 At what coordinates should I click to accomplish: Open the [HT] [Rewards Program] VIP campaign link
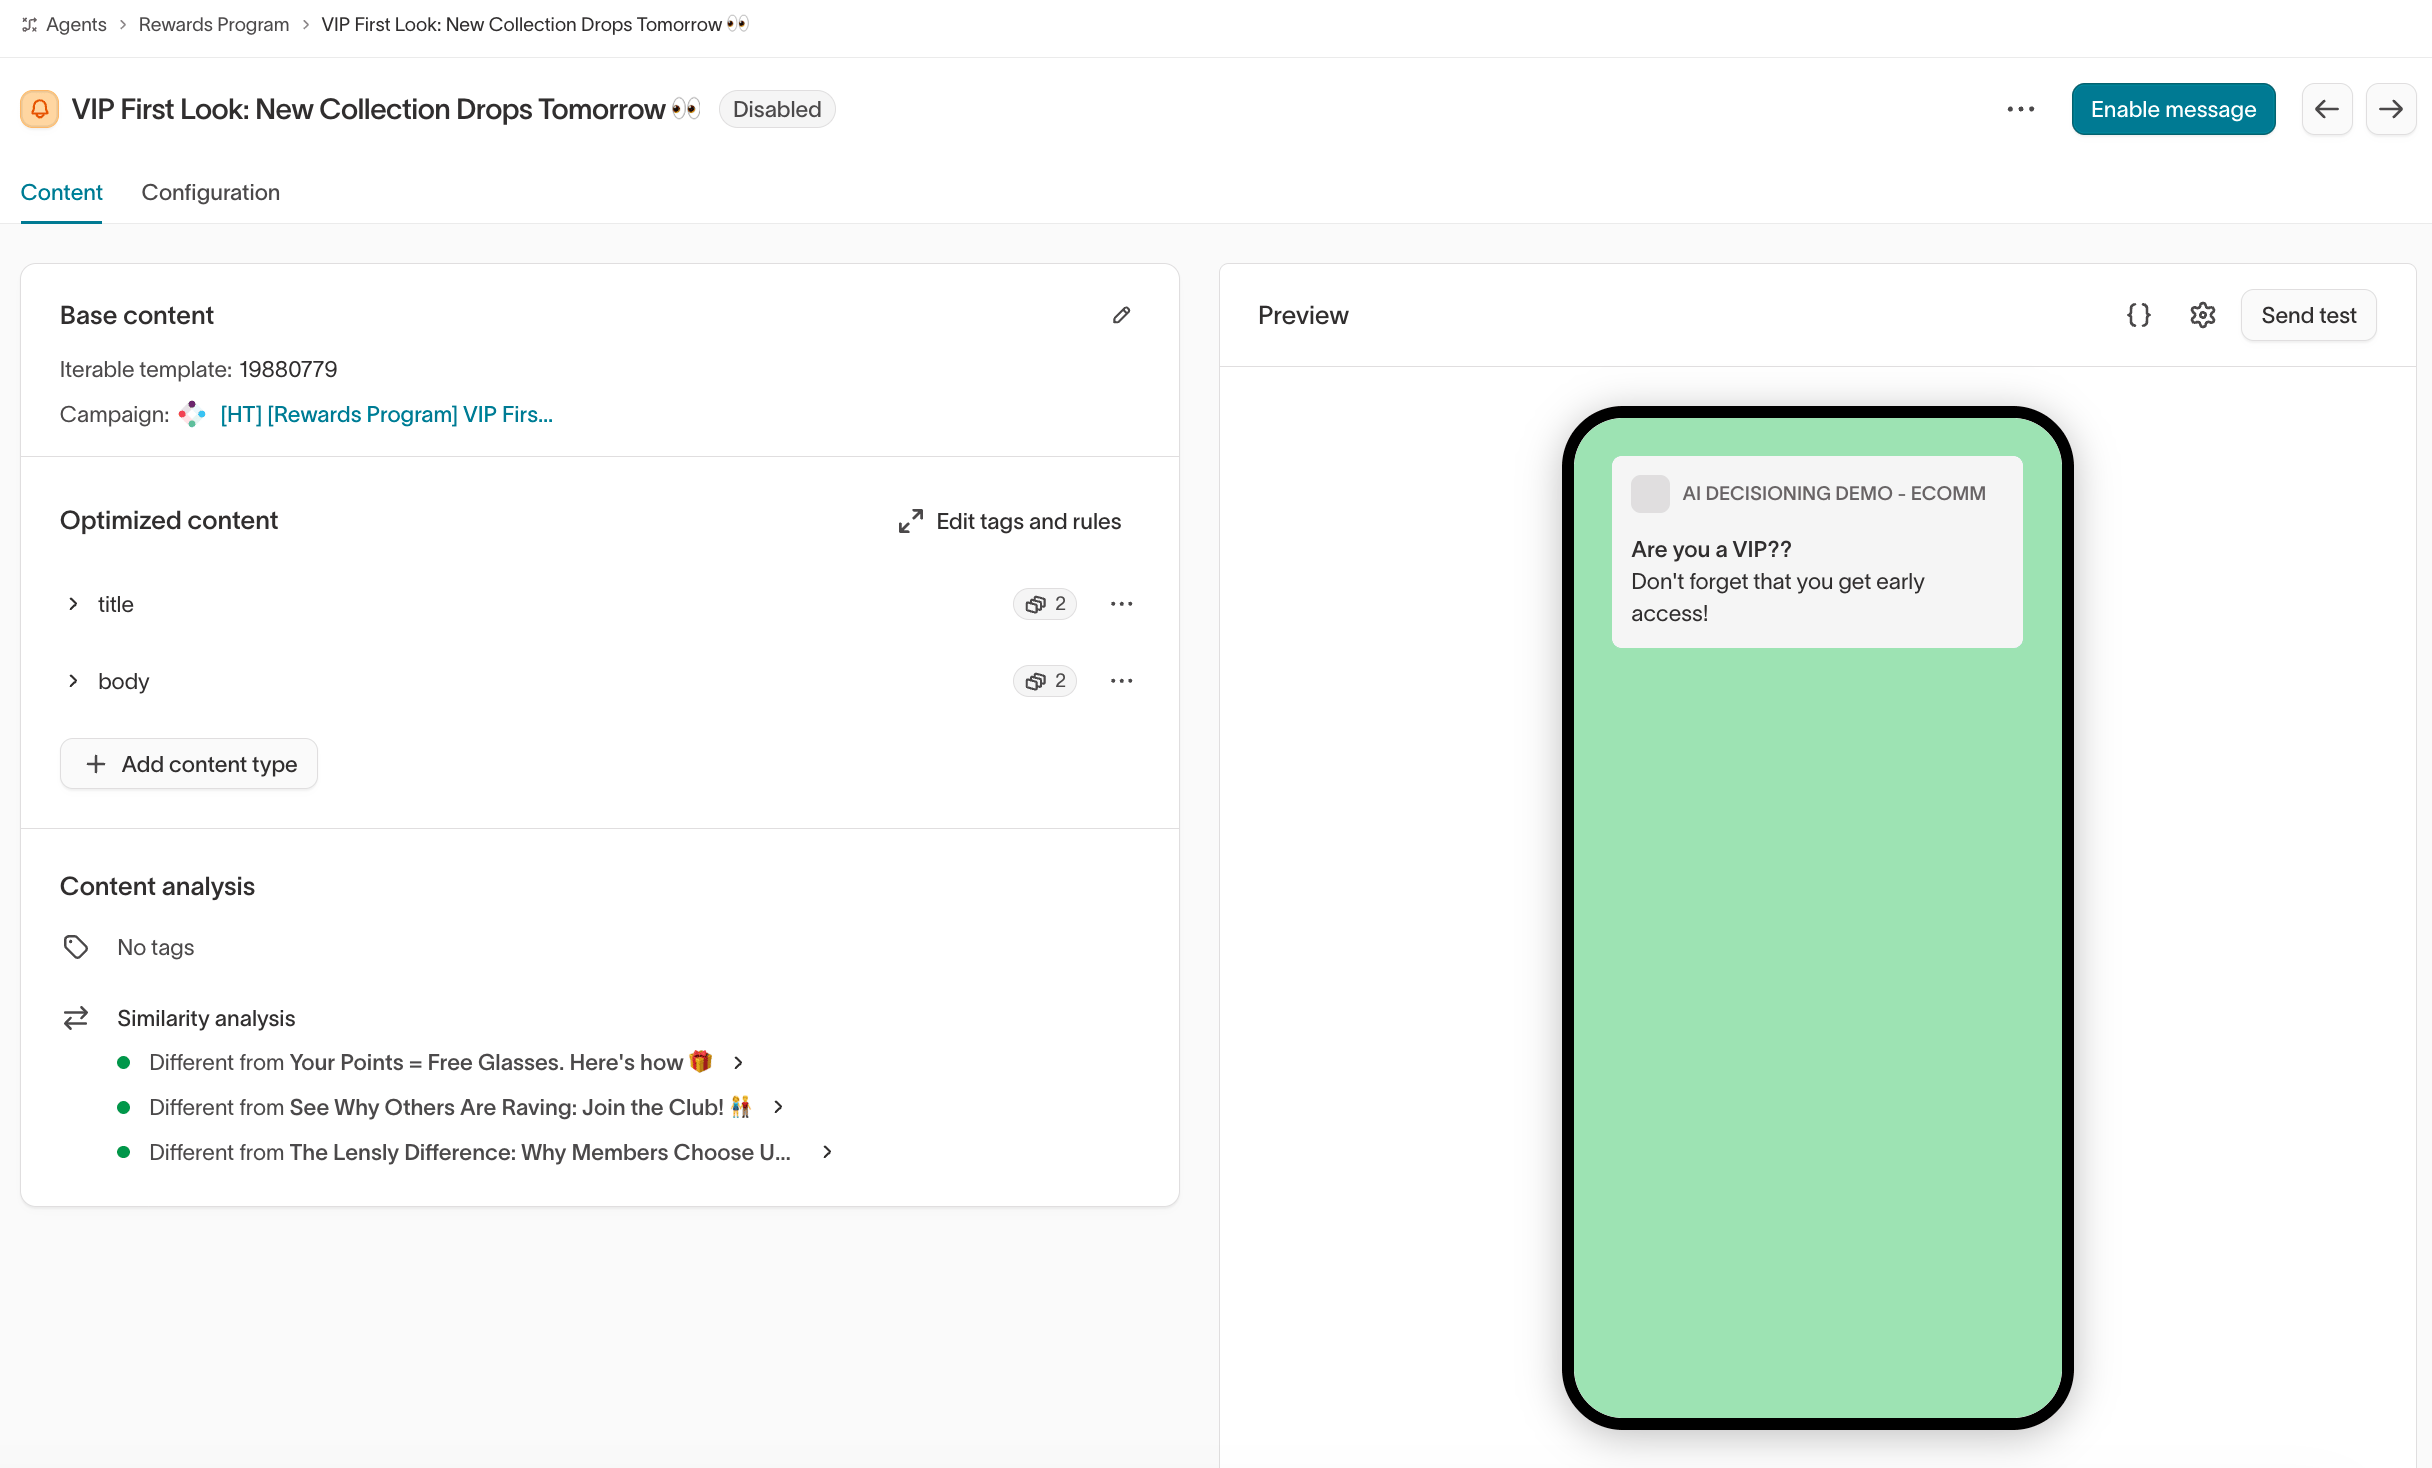point(386,414)
